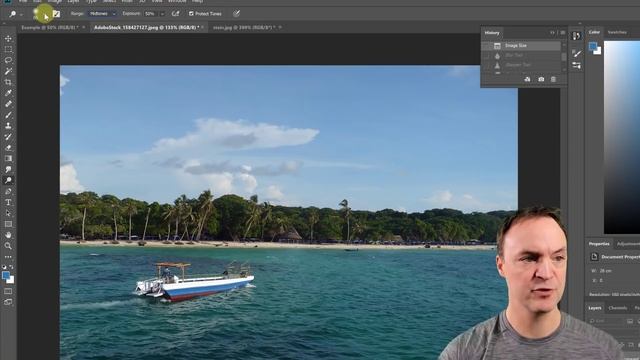Create new snapshot camera icon in History
Viewport: 640px width, 360px height.
click(x=541, y=79)
